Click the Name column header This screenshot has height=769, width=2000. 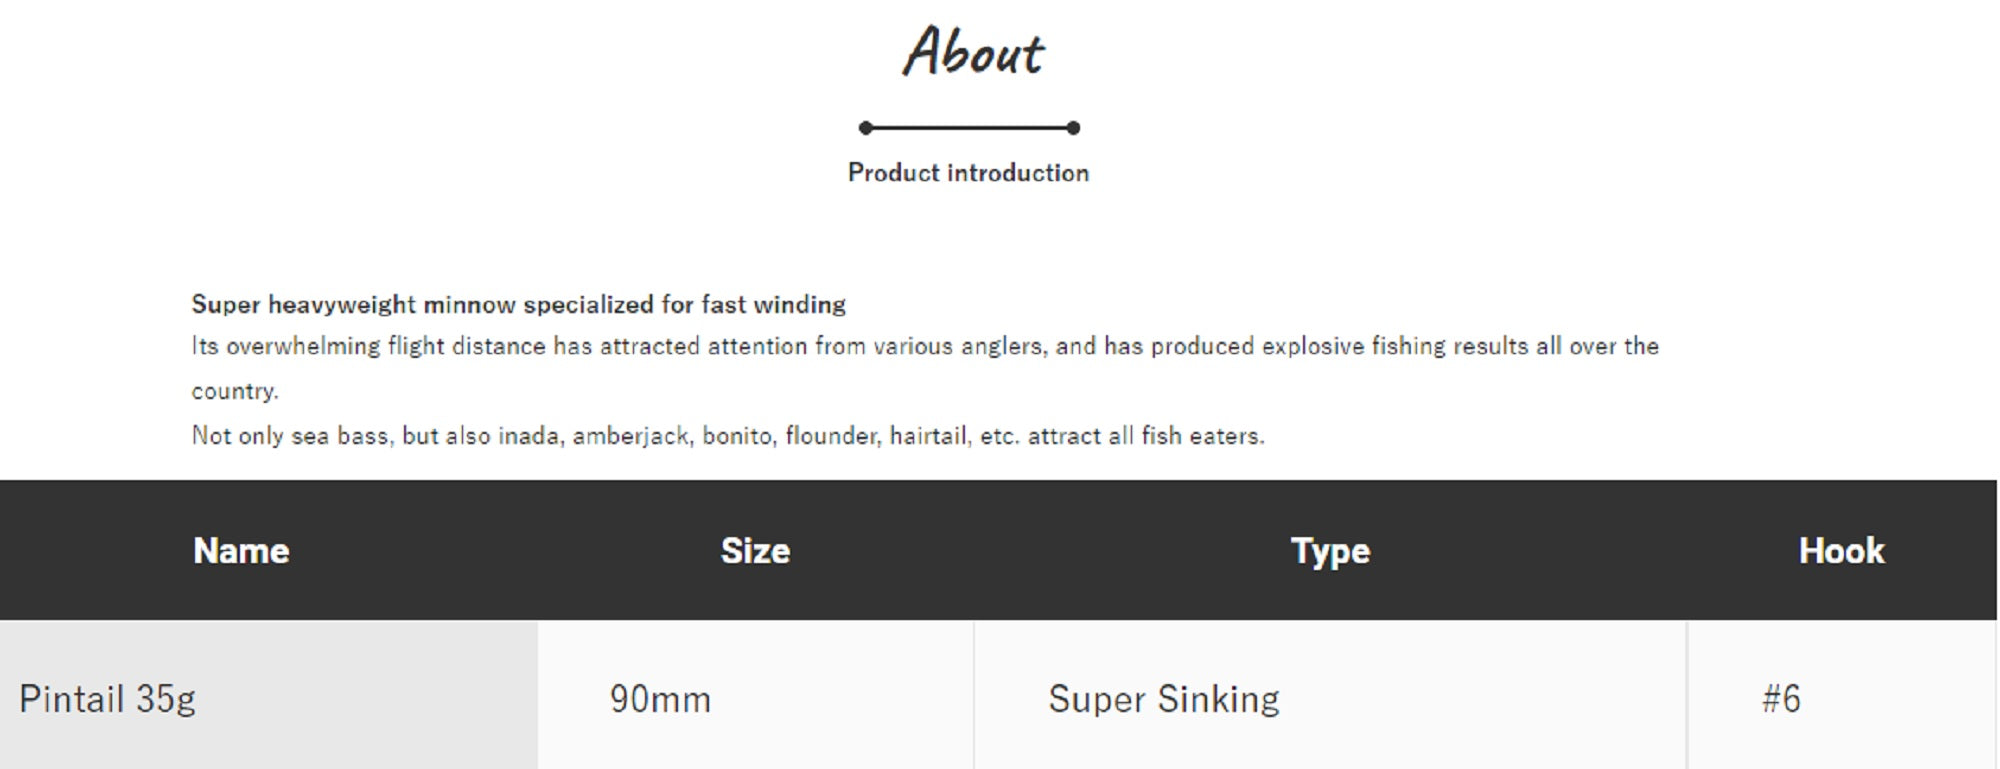pos(241,551)
